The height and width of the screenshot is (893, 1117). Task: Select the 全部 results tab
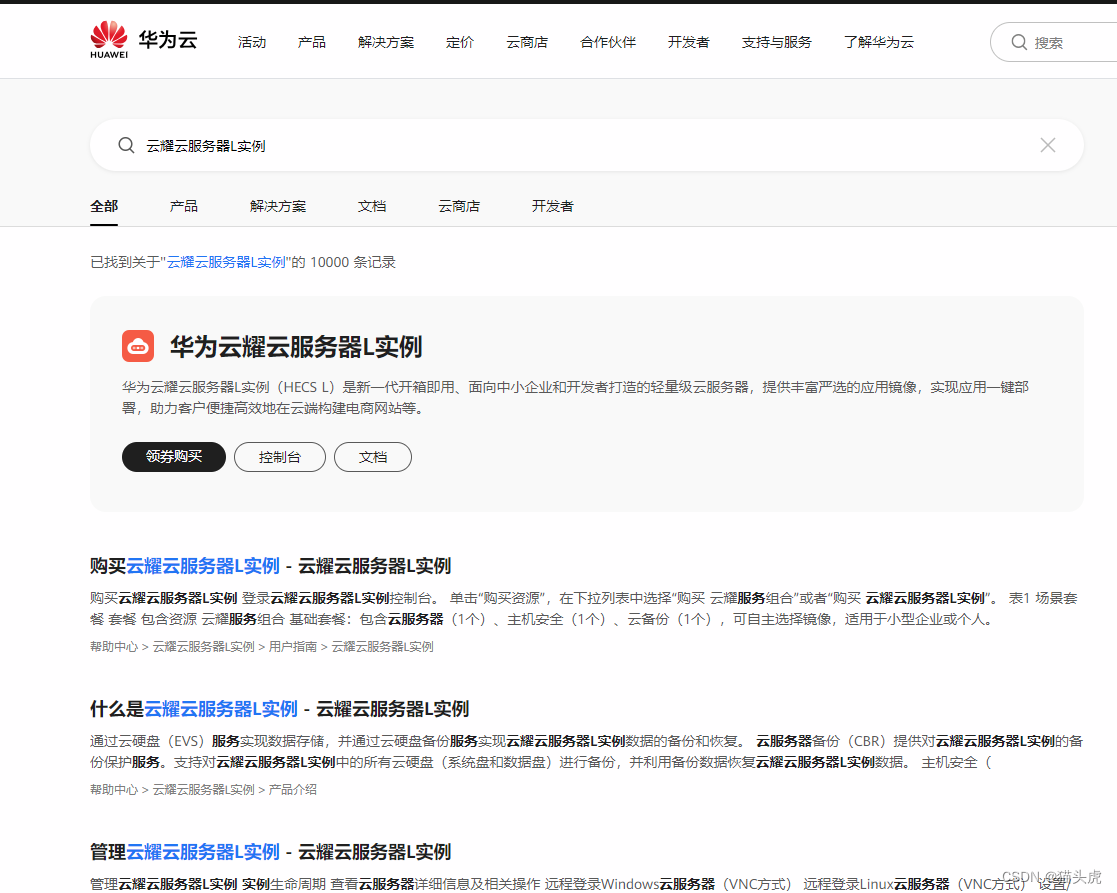(104, 206)
